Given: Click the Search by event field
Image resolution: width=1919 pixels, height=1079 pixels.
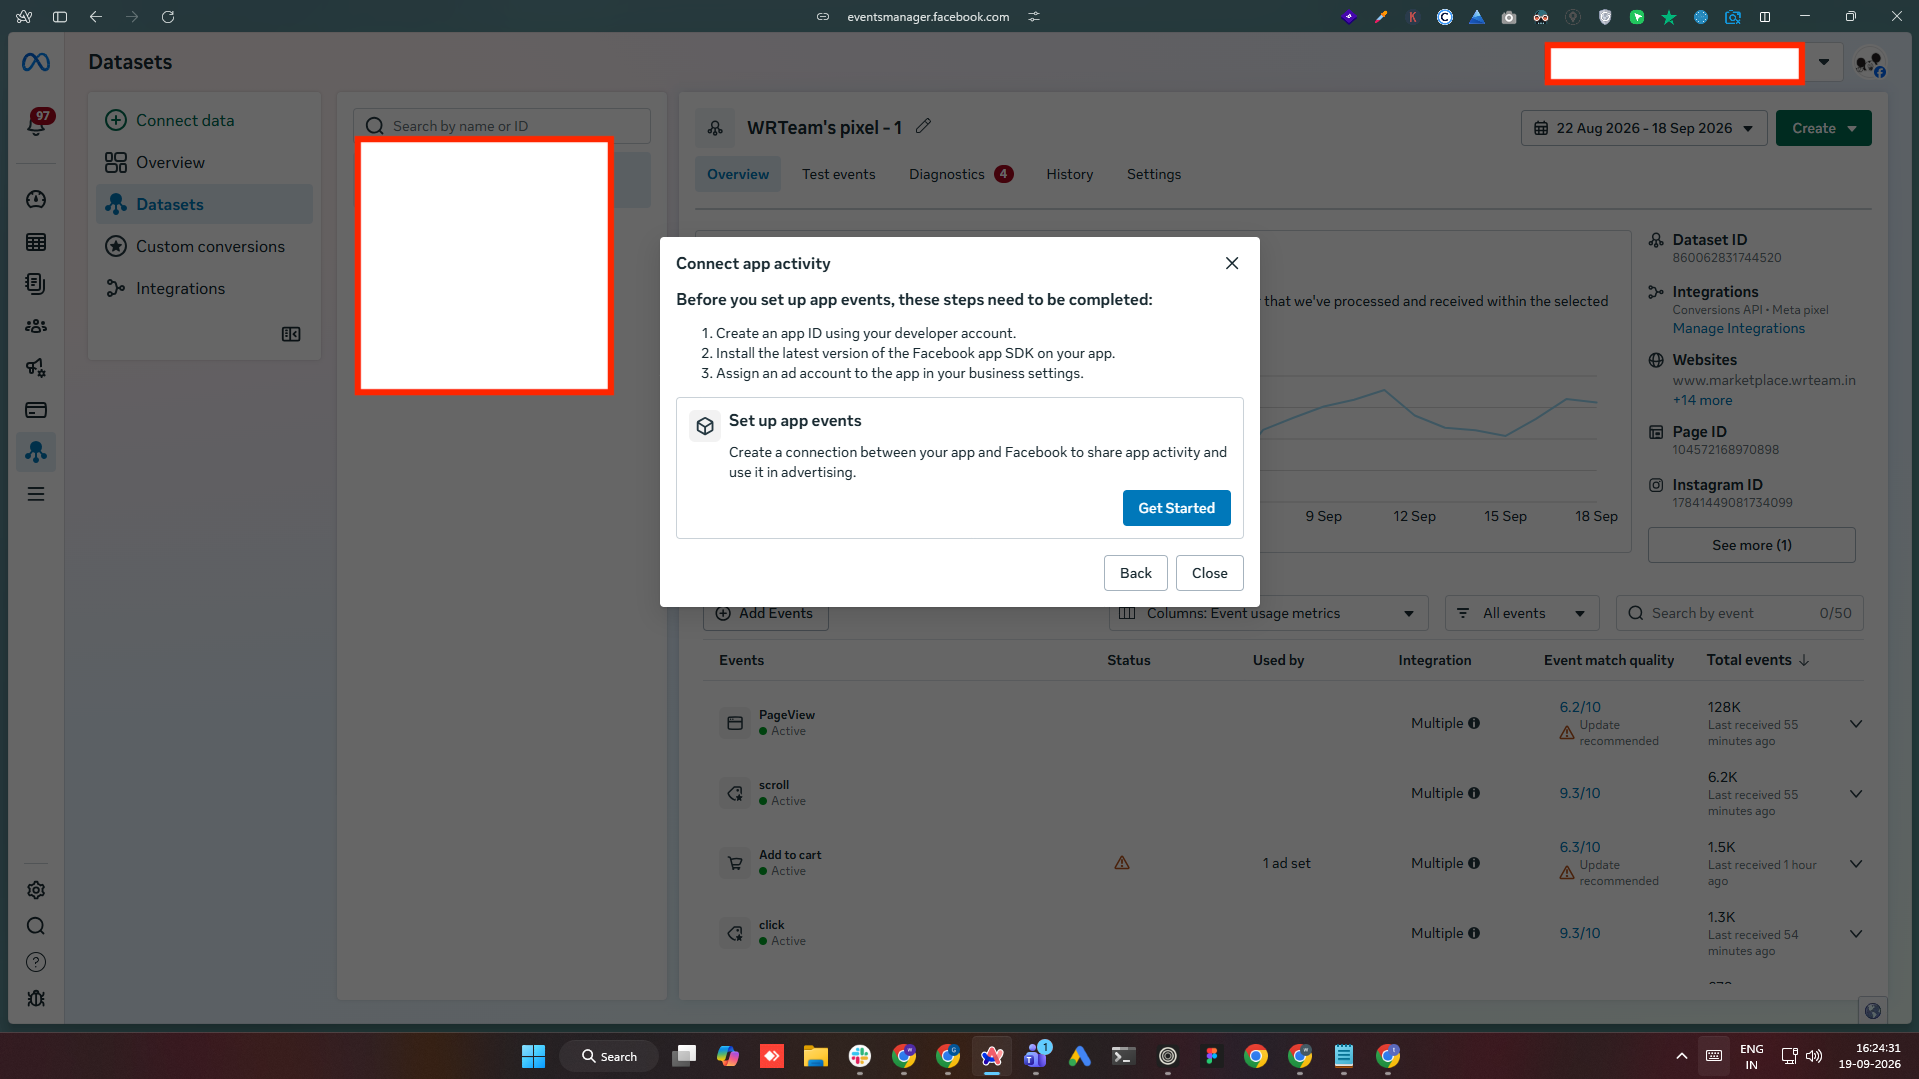Looking at the screenshot, I should 1739,613.
